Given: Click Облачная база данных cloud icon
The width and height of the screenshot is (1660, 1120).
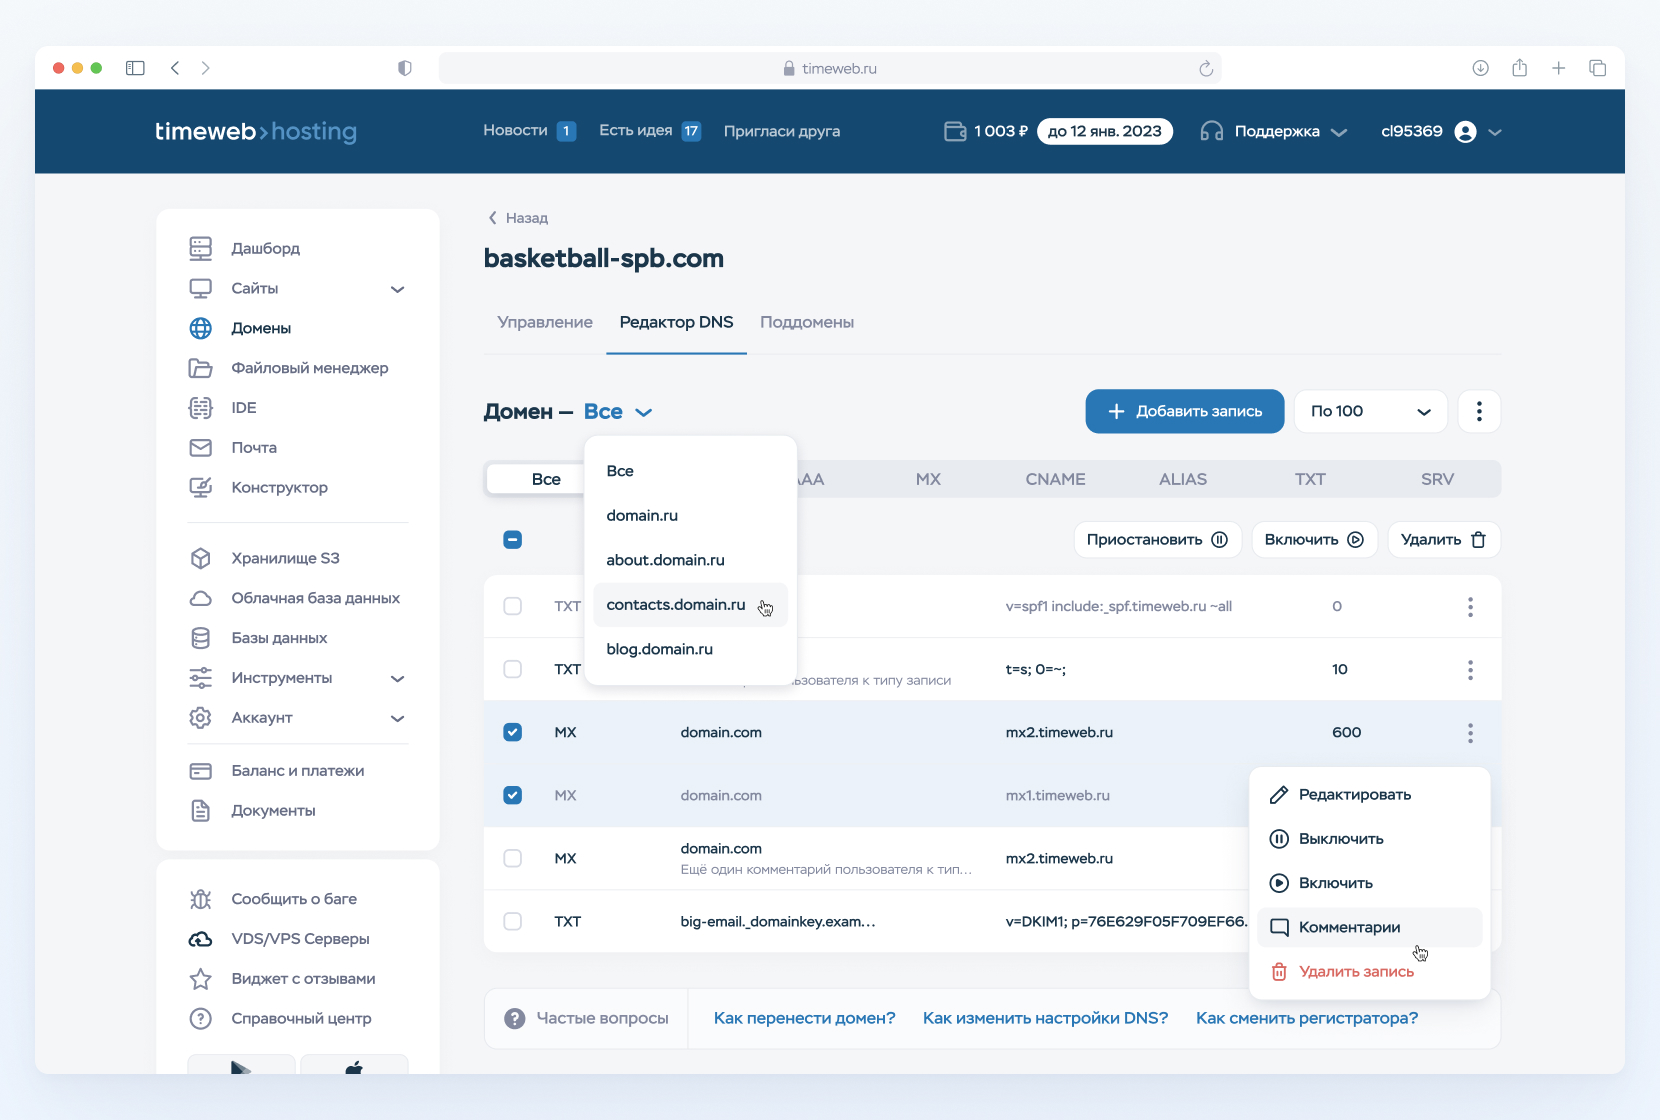Looking at the screenshot, I should [201, 598].
